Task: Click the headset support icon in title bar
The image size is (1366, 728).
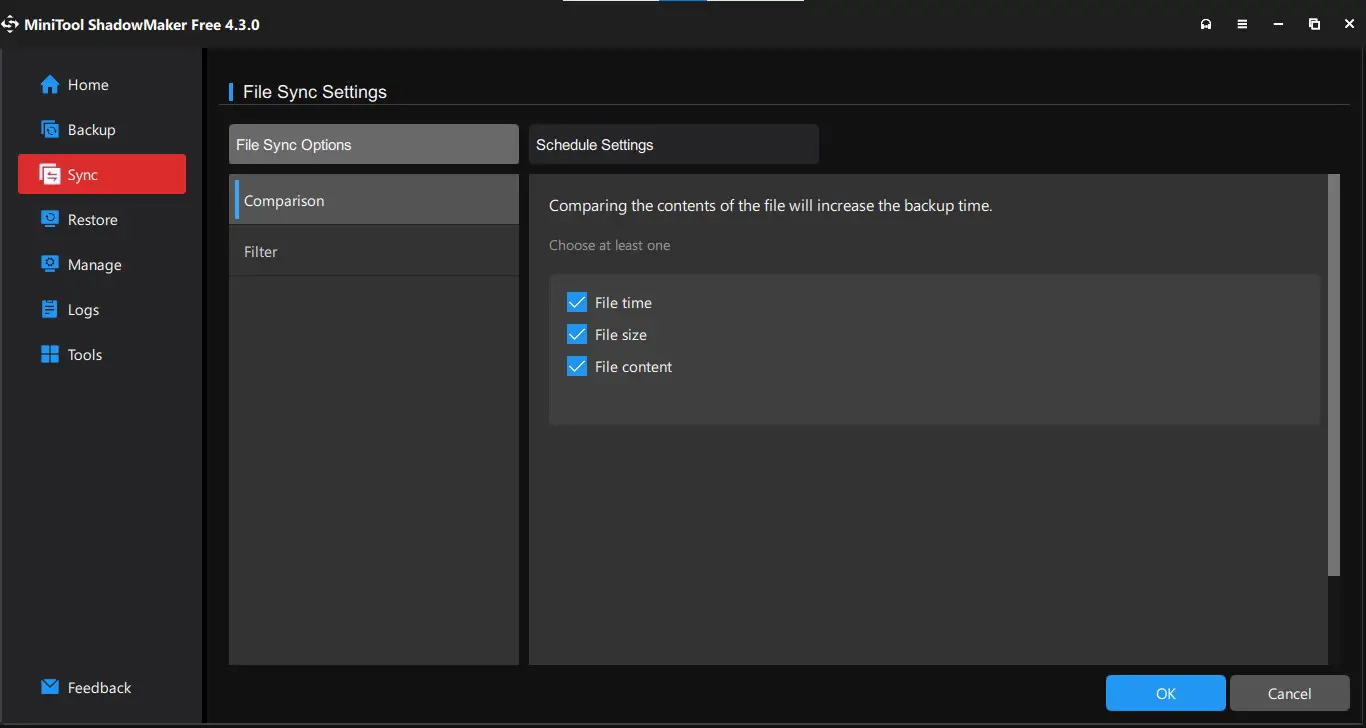Action: point(1206,24)
